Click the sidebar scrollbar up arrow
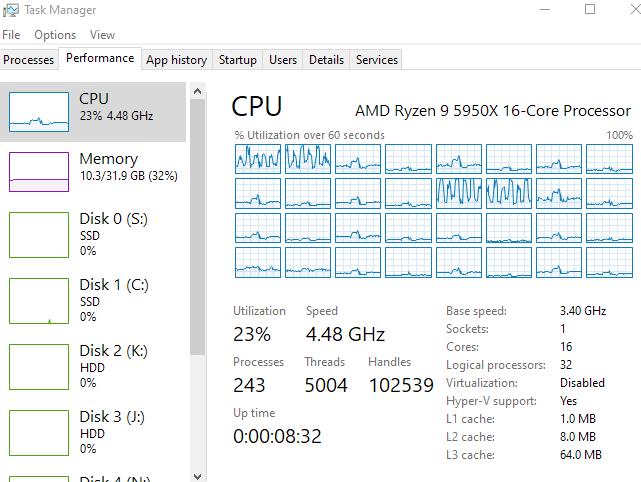This screenshot has width=641, height=482. [x=197, y=88]
